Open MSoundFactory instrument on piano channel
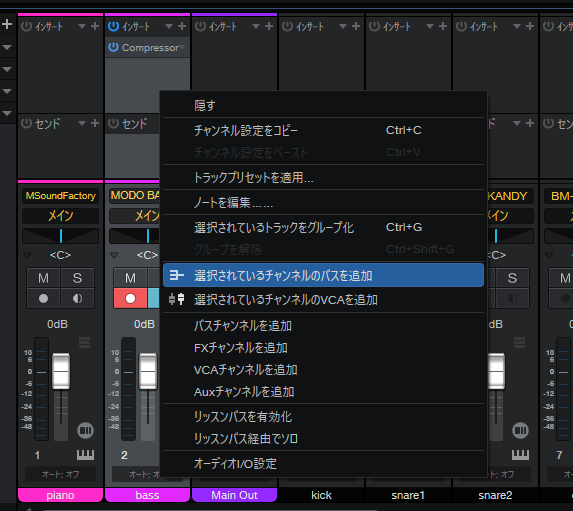 click(x=61, y=196)
